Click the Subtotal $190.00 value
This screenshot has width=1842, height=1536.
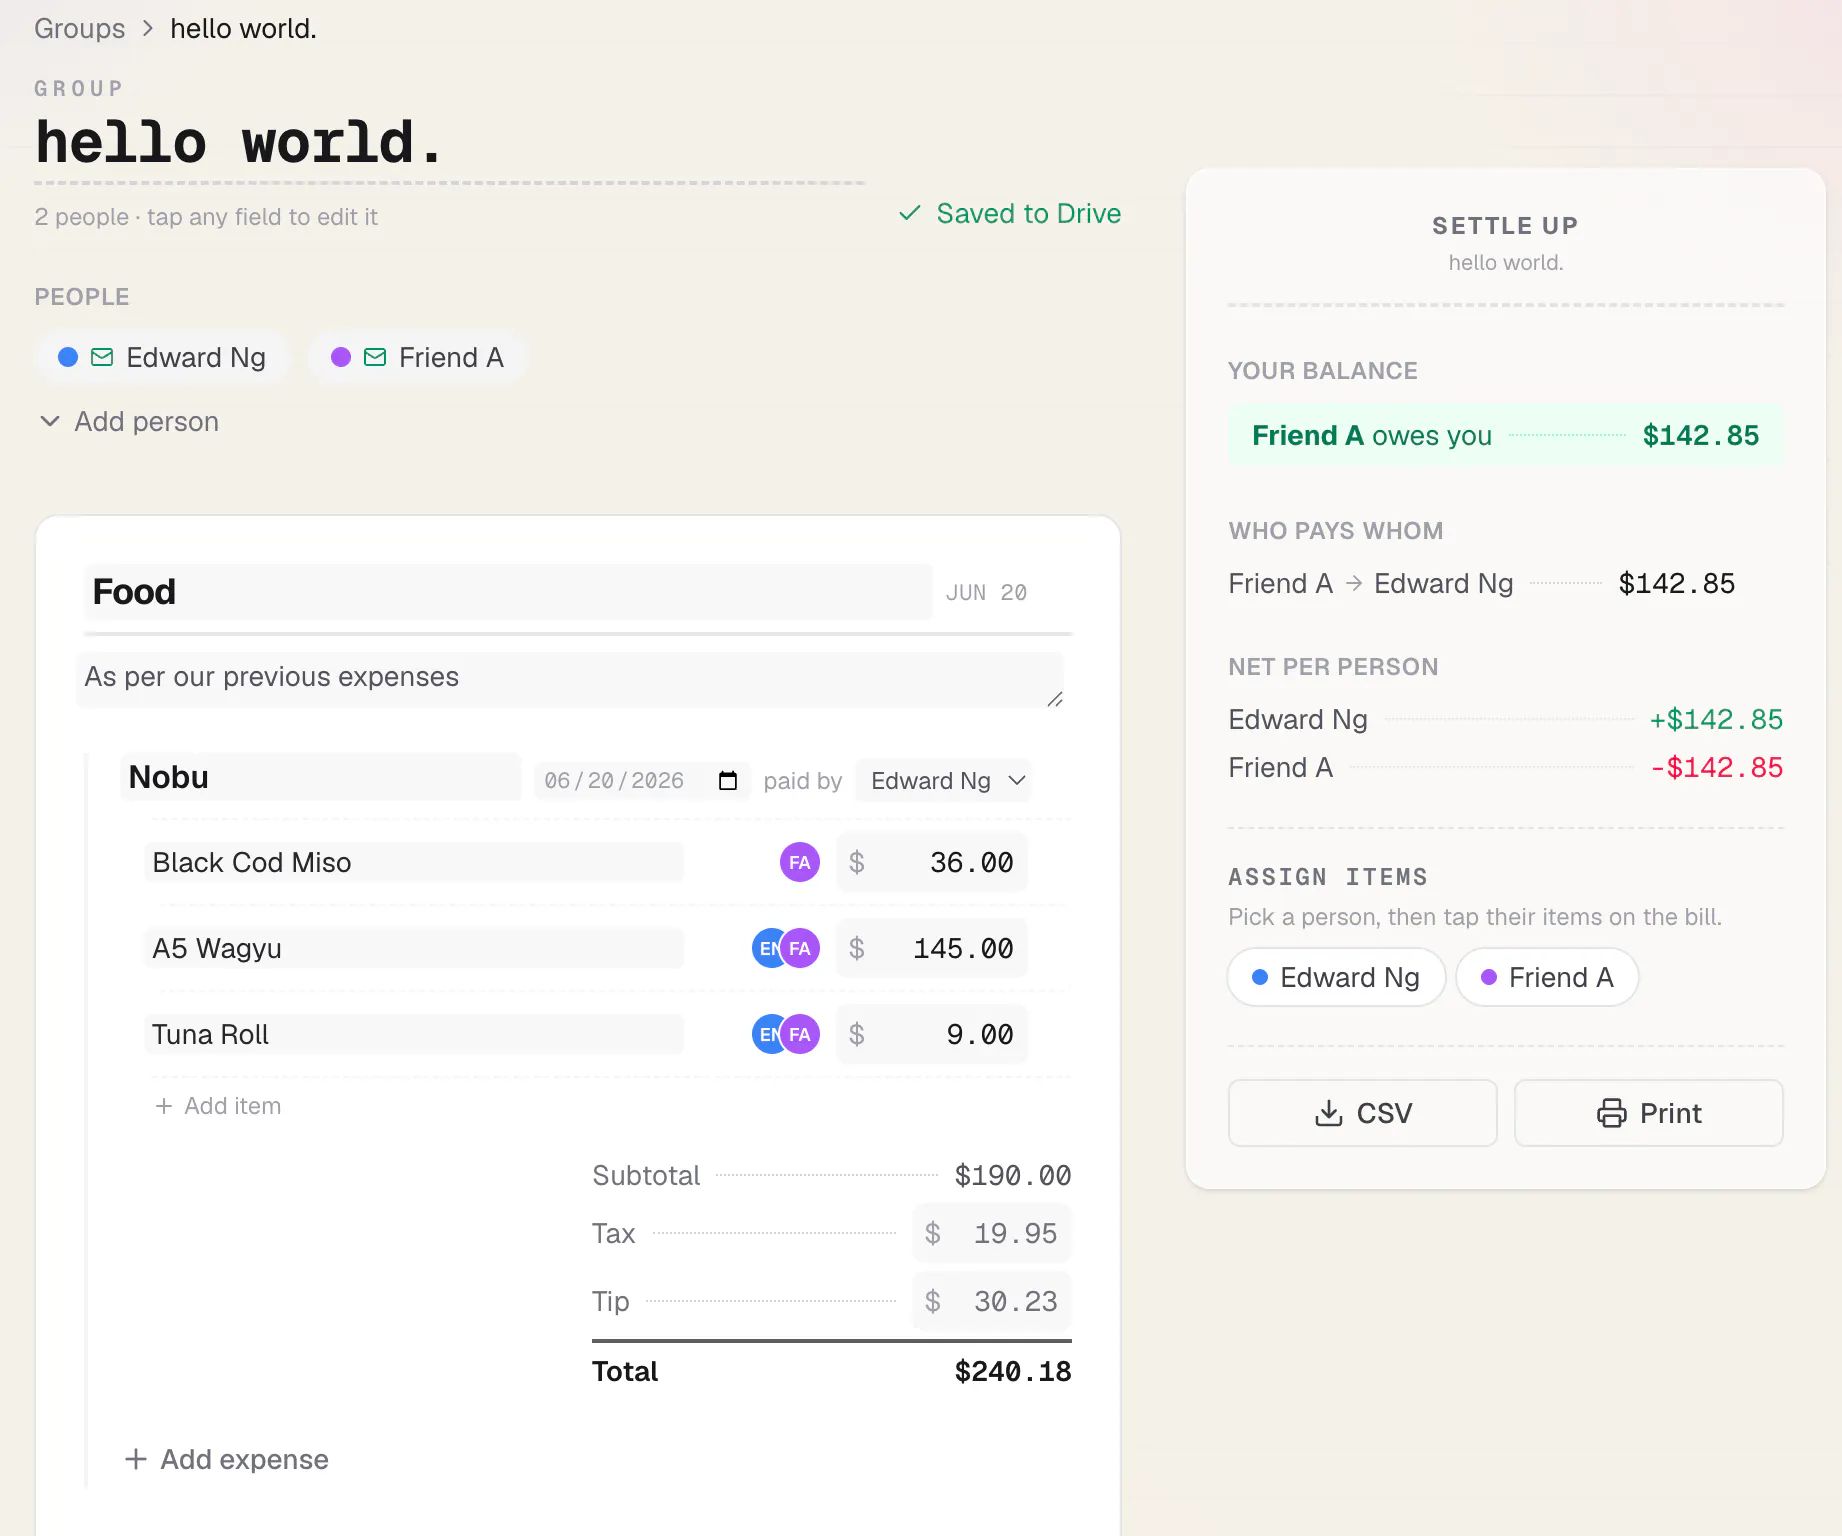point(1013,1175)
